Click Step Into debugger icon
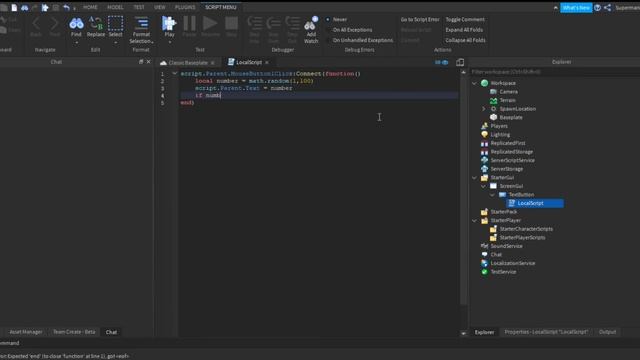 tap(254, 24)
